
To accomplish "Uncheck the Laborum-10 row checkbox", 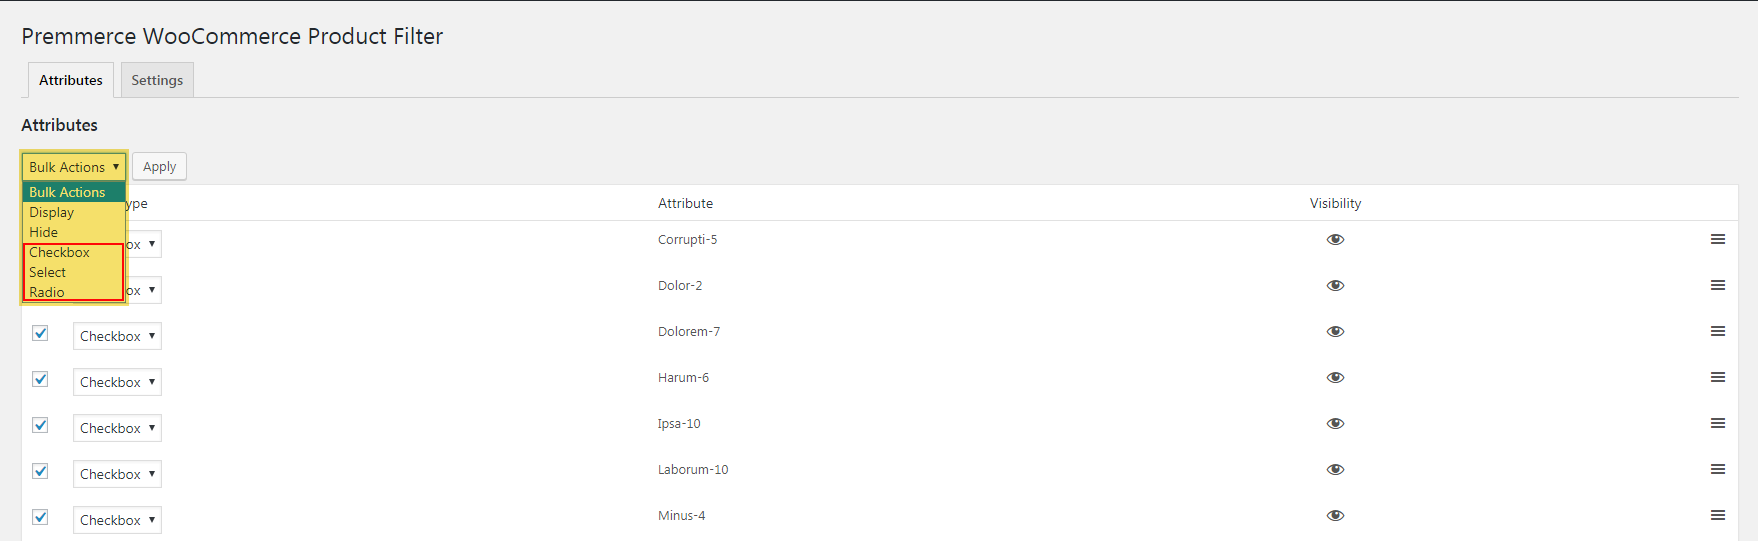I will (40, 471).
